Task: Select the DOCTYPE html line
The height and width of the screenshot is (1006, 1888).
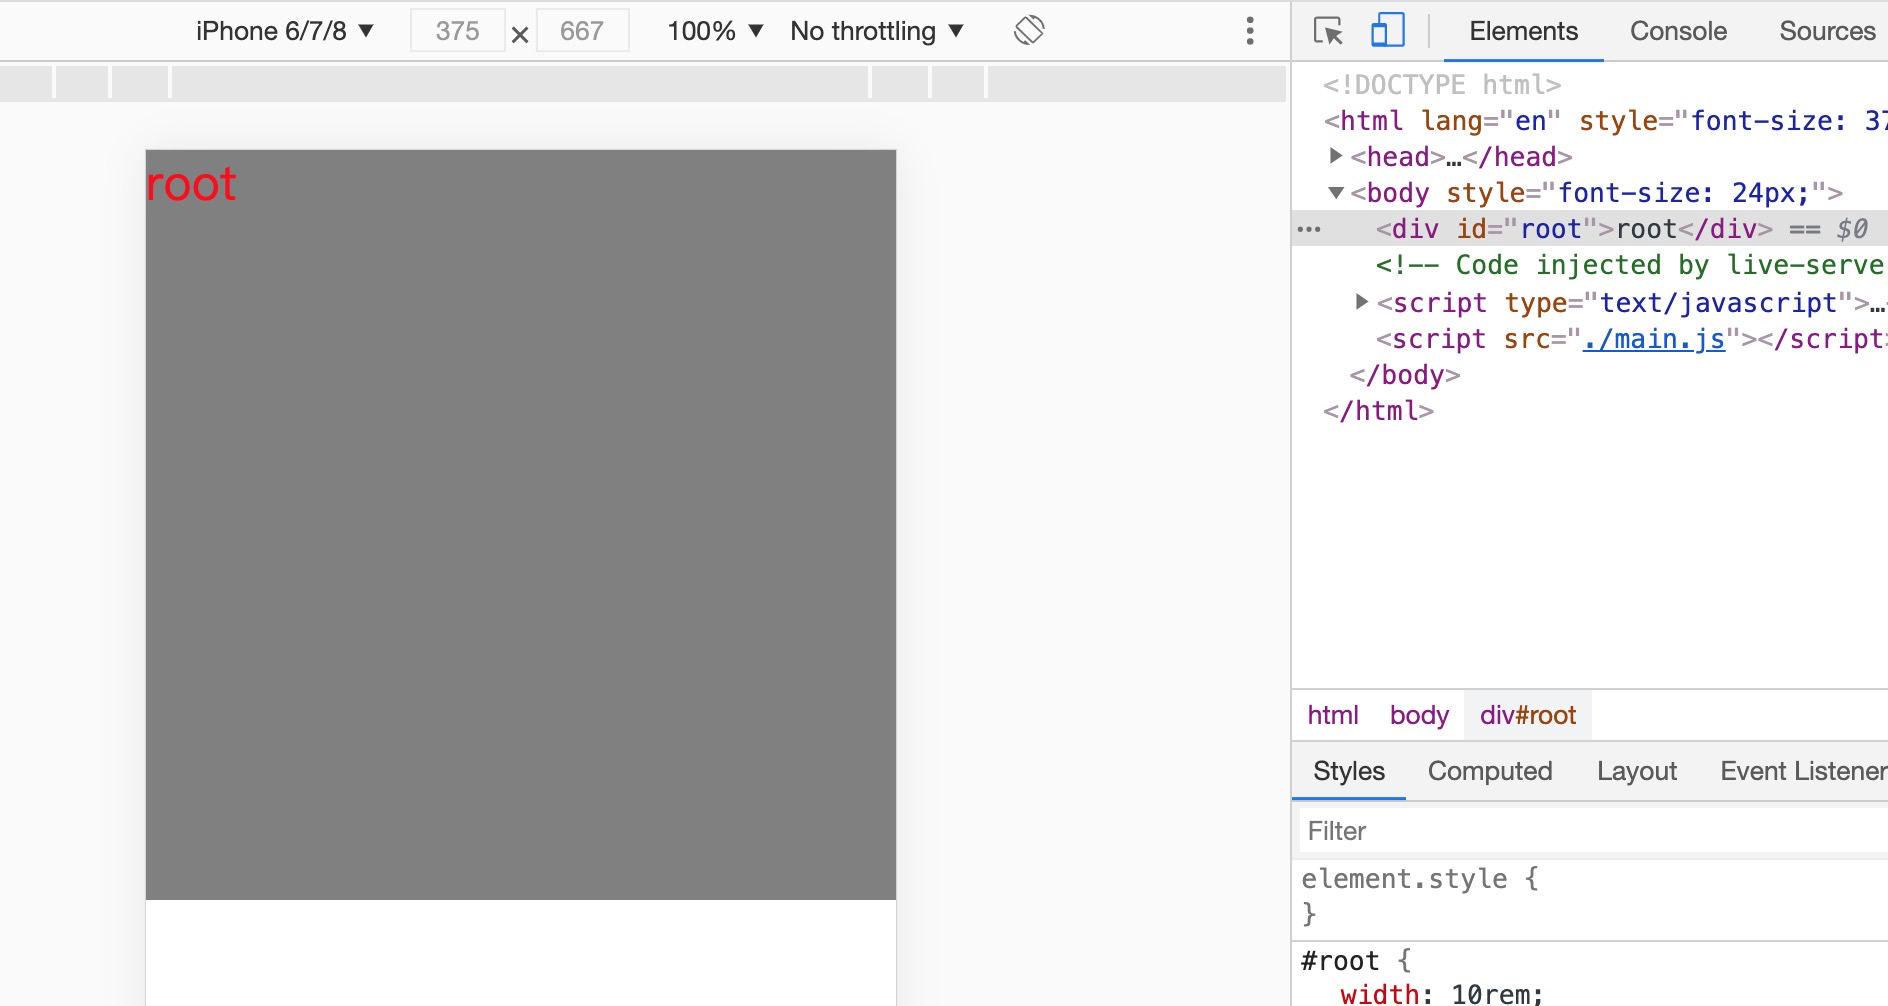Action: (x=1441, y=85)
